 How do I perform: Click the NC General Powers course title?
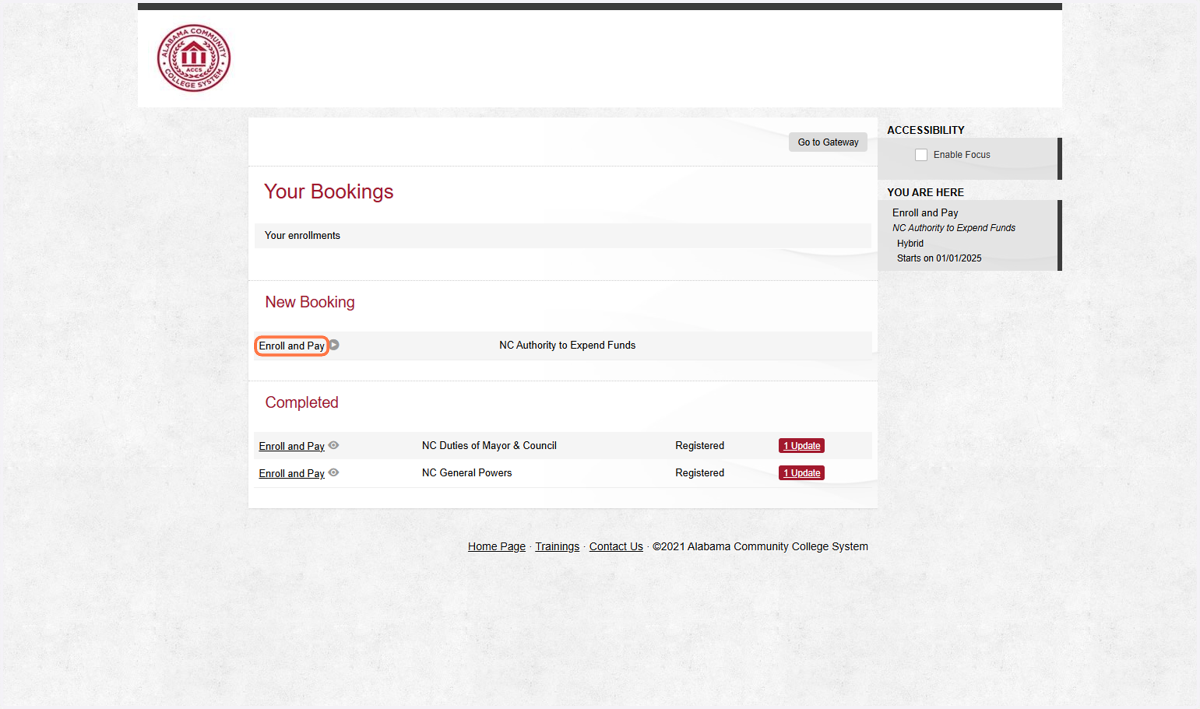click(x=467, y=473)
